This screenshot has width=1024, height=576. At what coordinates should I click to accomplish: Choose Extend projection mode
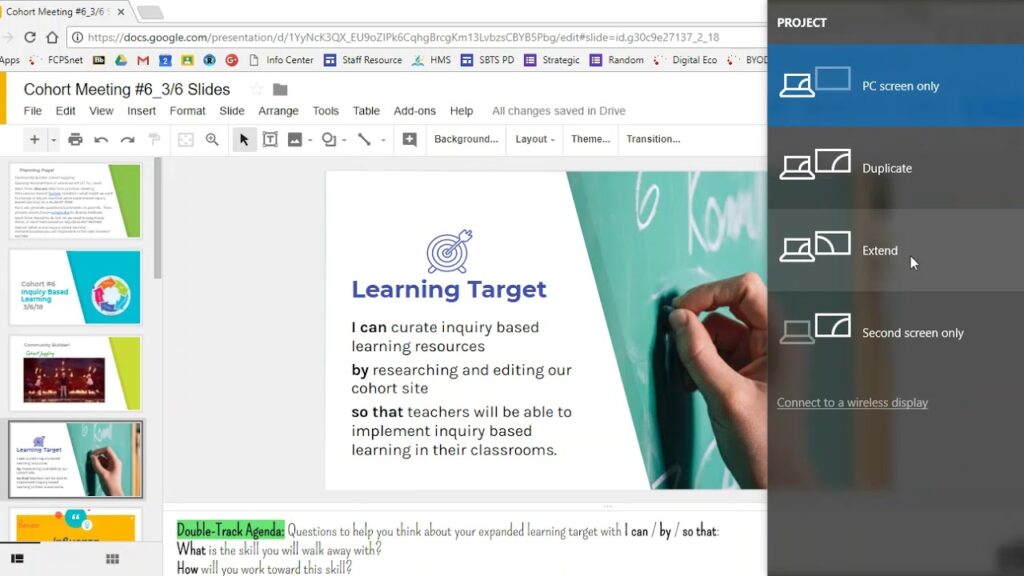880,251
